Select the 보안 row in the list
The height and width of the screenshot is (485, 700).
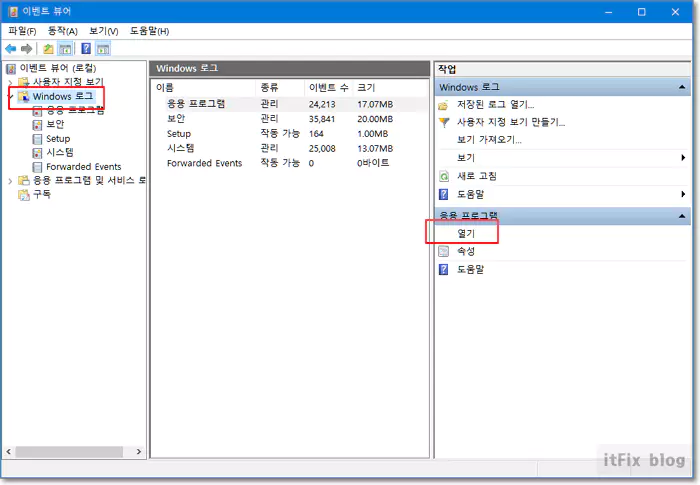[x=290, y=119]
